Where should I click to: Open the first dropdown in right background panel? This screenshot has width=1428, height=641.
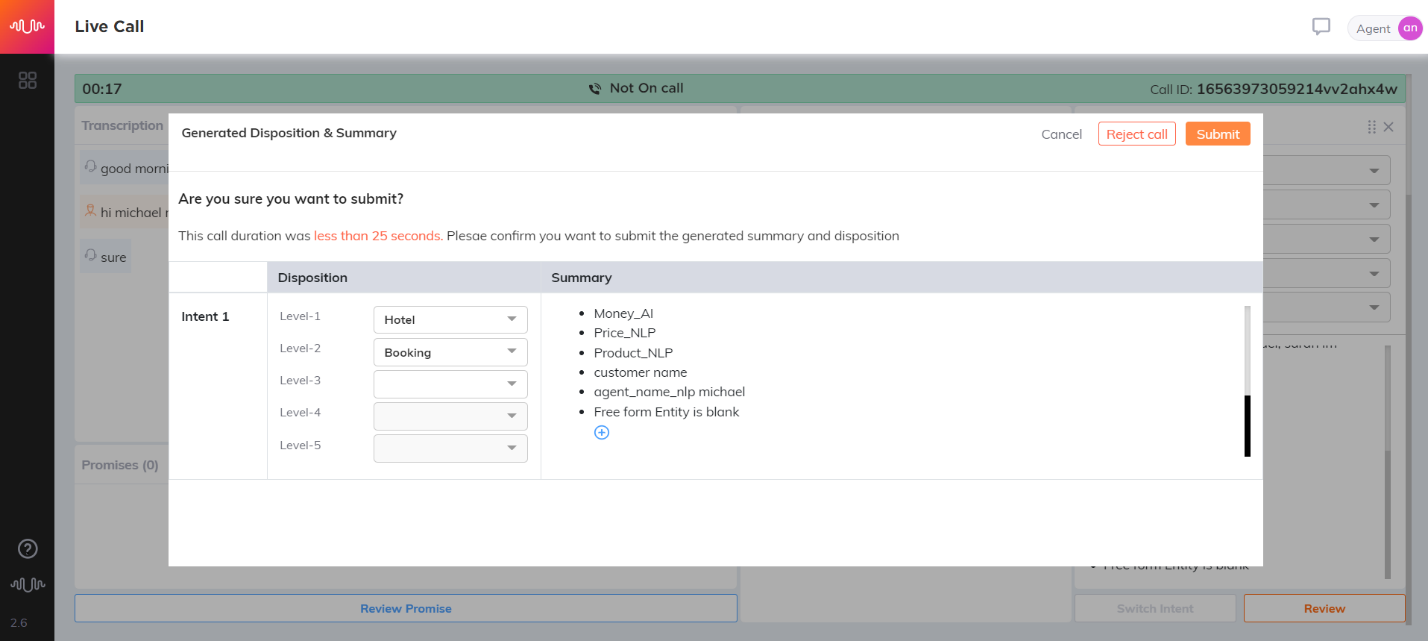point(1327,170)
